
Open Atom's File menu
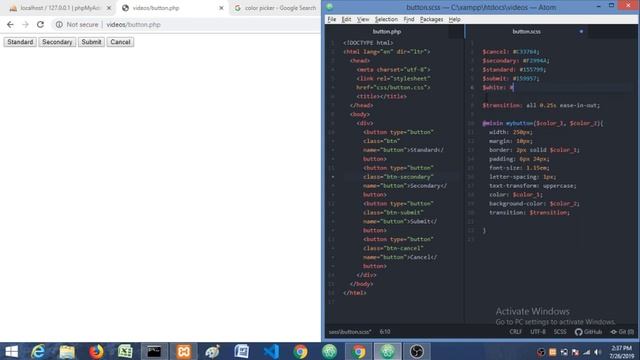332,19
